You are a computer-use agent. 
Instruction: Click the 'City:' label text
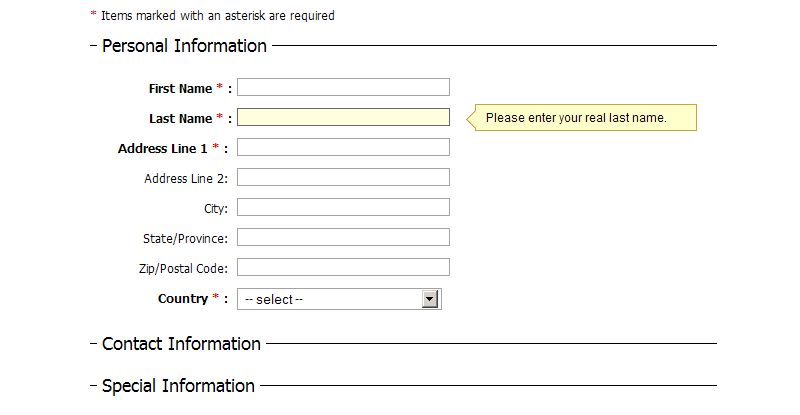pyautogui.click(x=216, y=209)
